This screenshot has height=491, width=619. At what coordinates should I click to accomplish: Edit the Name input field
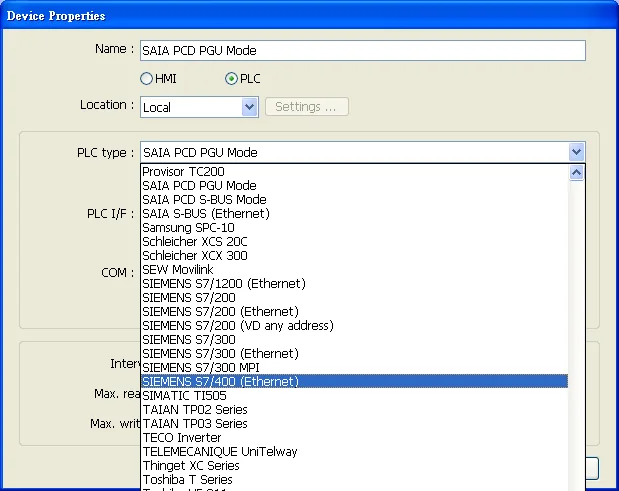coord(362,51)
